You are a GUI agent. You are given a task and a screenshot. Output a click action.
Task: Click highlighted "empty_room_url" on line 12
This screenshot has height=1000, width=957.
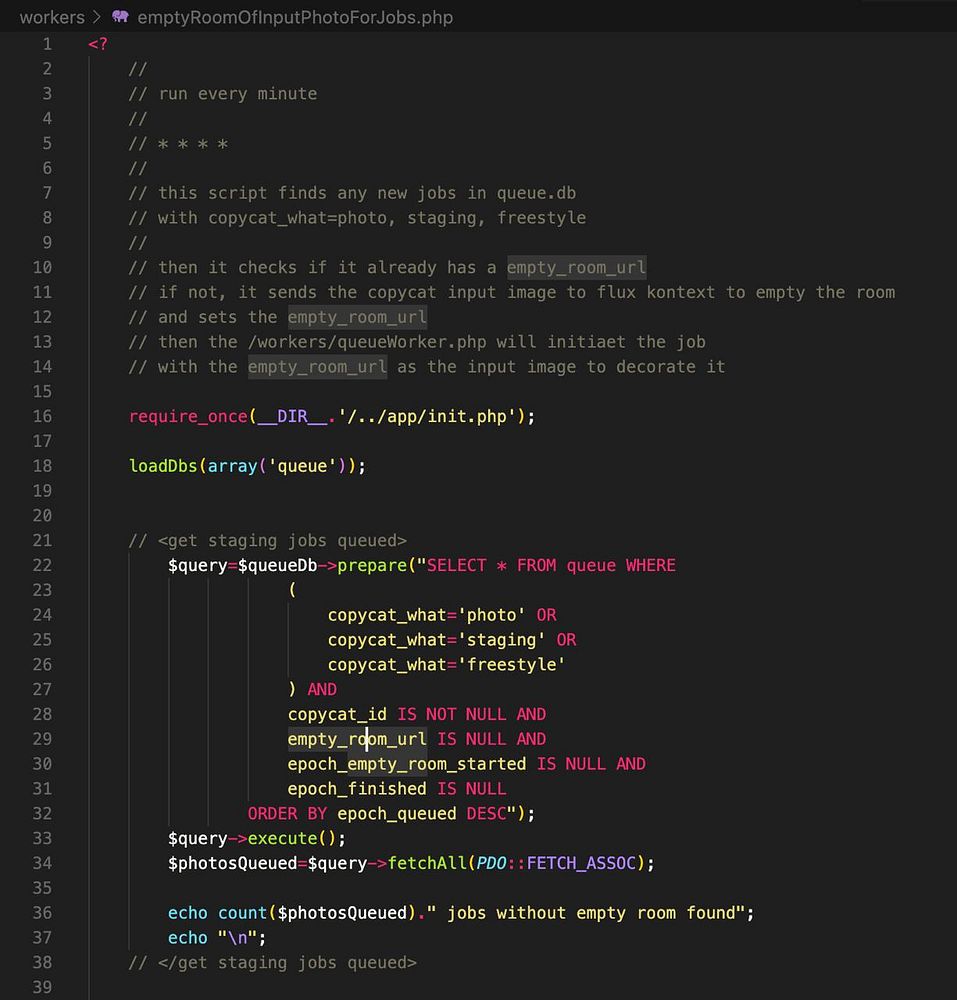pyautogui.click(x=357, y=317)
